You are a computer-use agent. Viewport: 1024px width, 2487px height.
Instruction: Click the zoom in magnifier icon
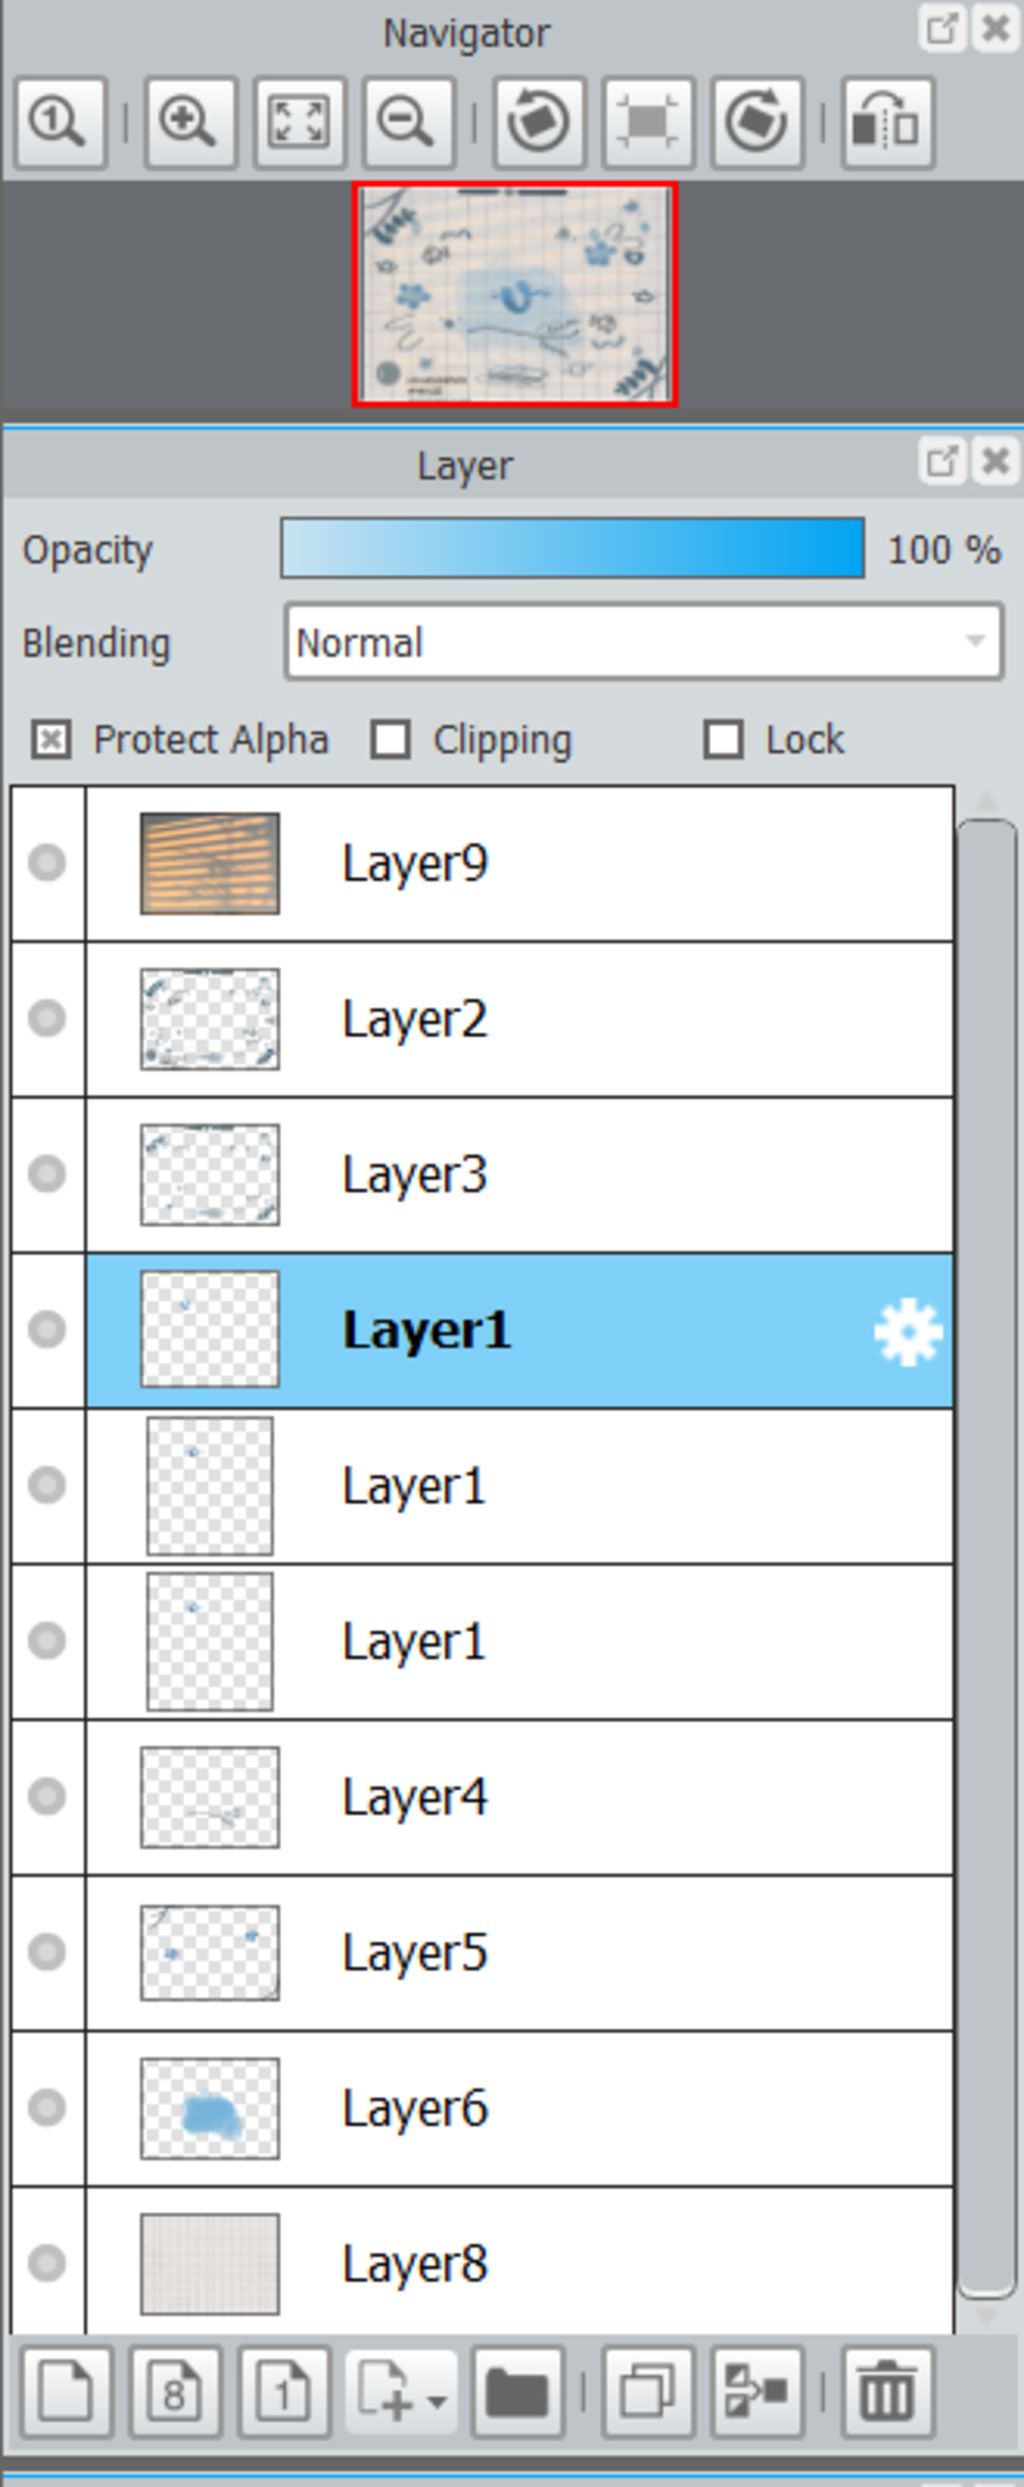point(190,123)
